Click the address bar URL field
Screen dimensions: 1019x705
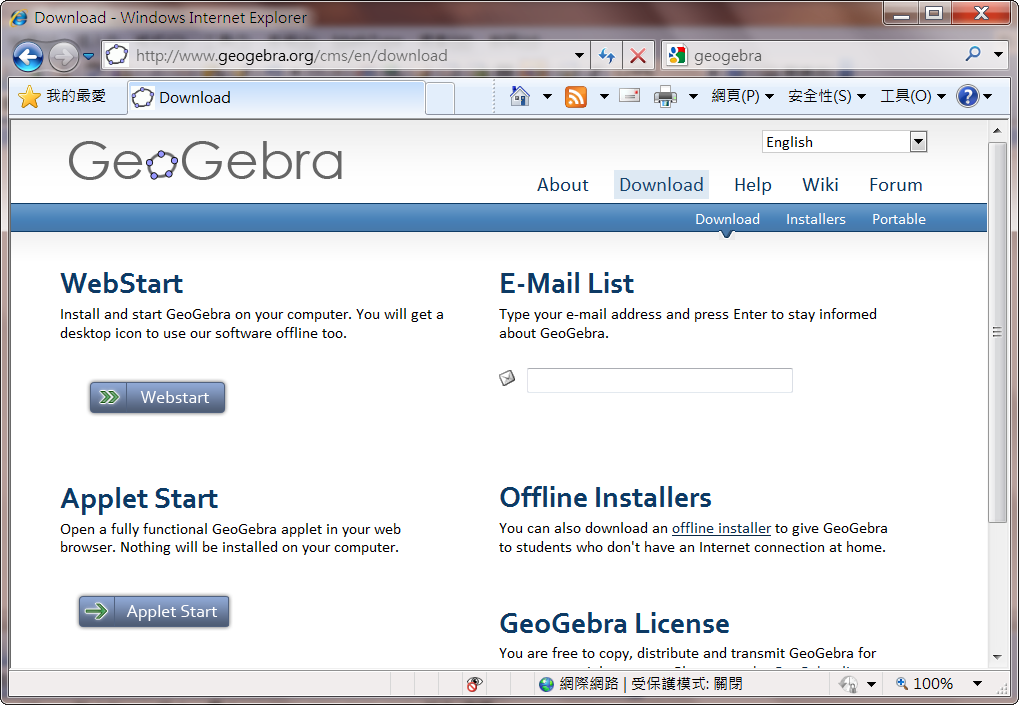[344, 56]
